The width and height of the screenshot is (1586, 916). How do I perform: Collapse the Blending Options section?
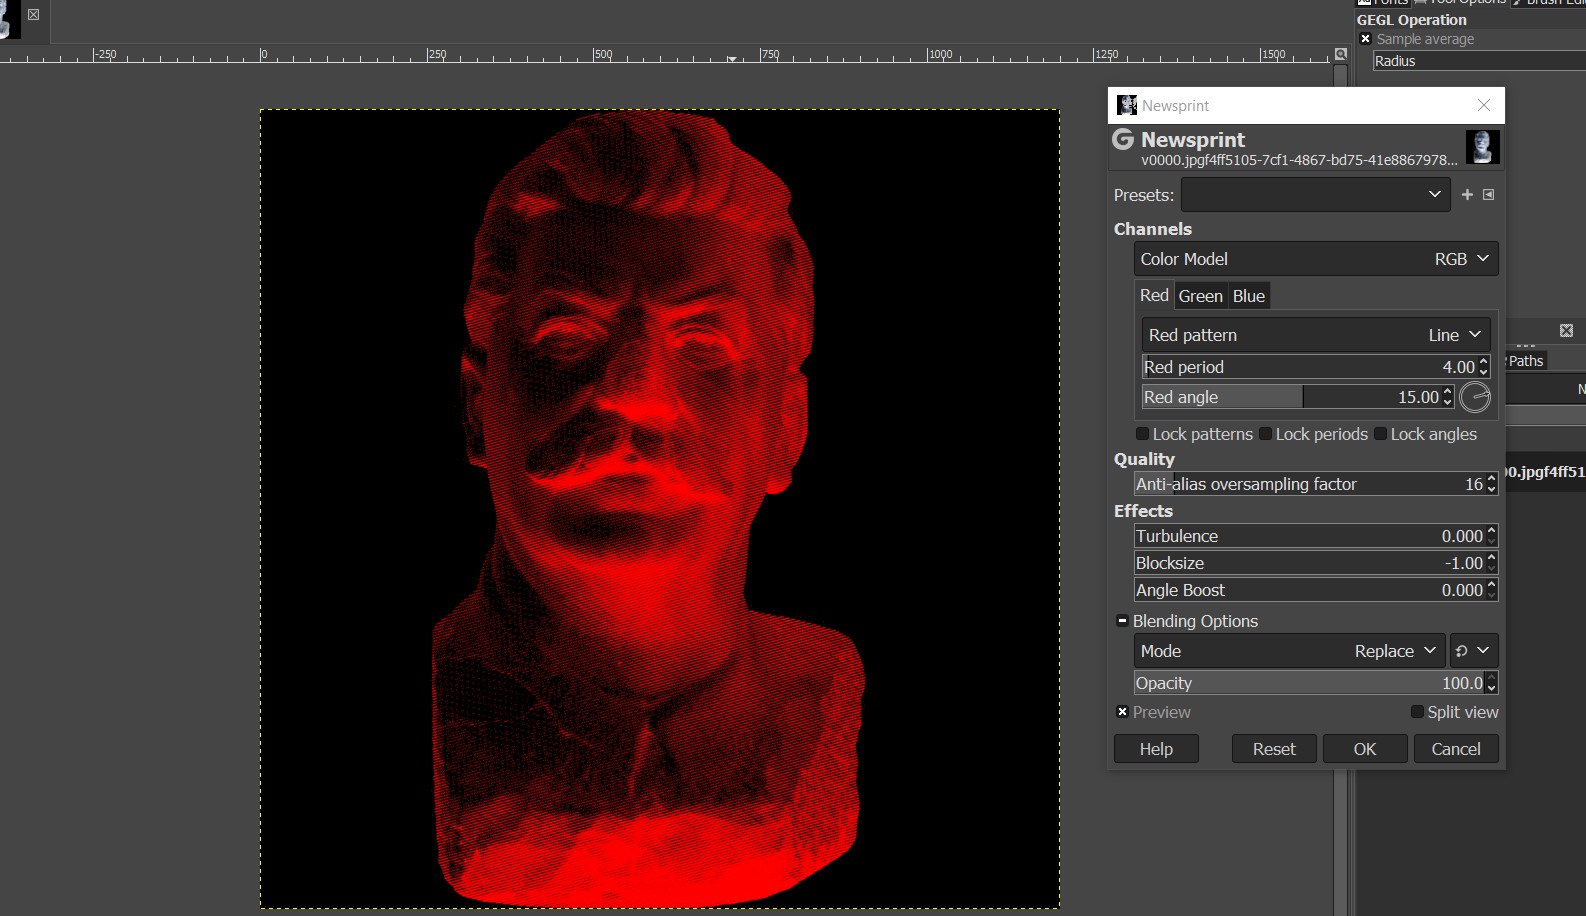pyautogui.click(x=1122, y=621)
